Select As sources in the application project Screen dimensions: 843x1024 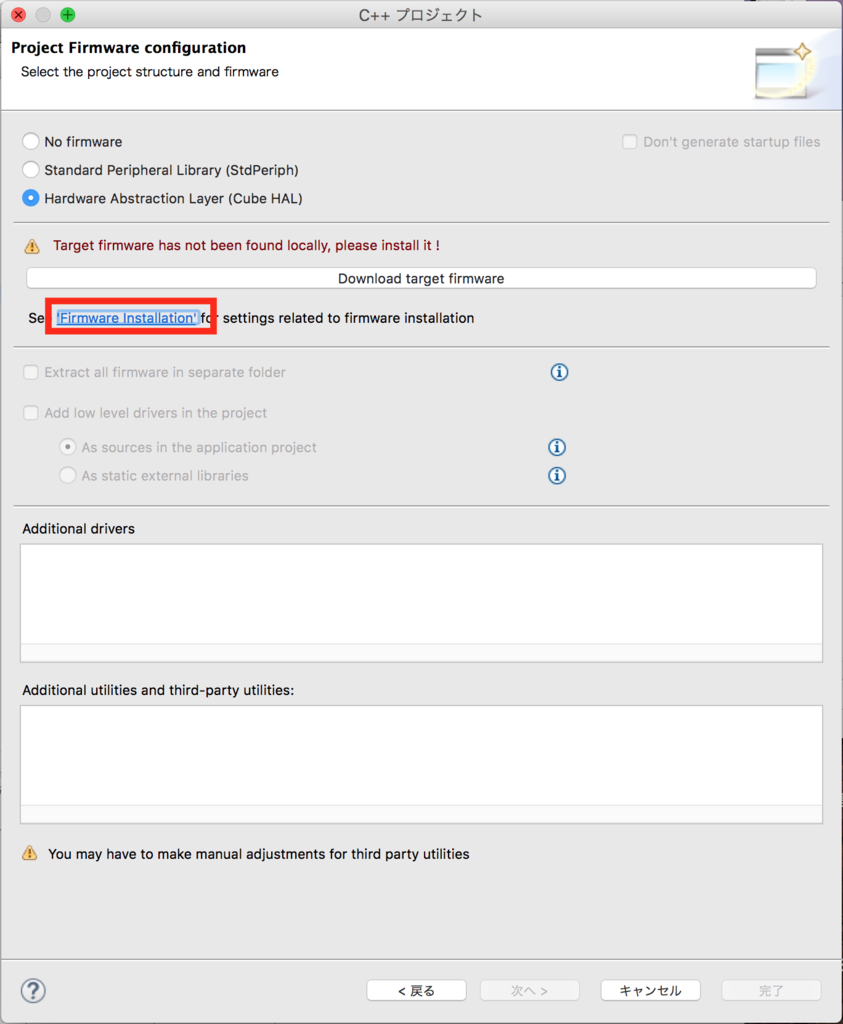tap(67, 447)
